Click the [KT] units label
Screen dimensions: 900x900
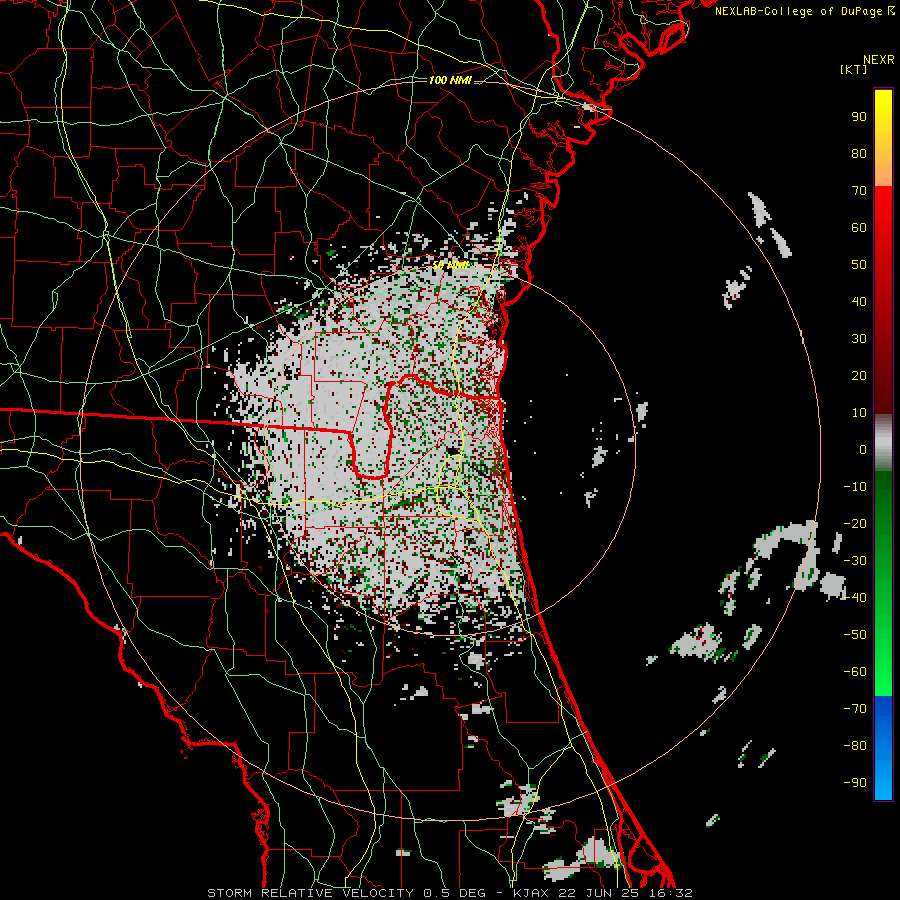click(854, 69)
